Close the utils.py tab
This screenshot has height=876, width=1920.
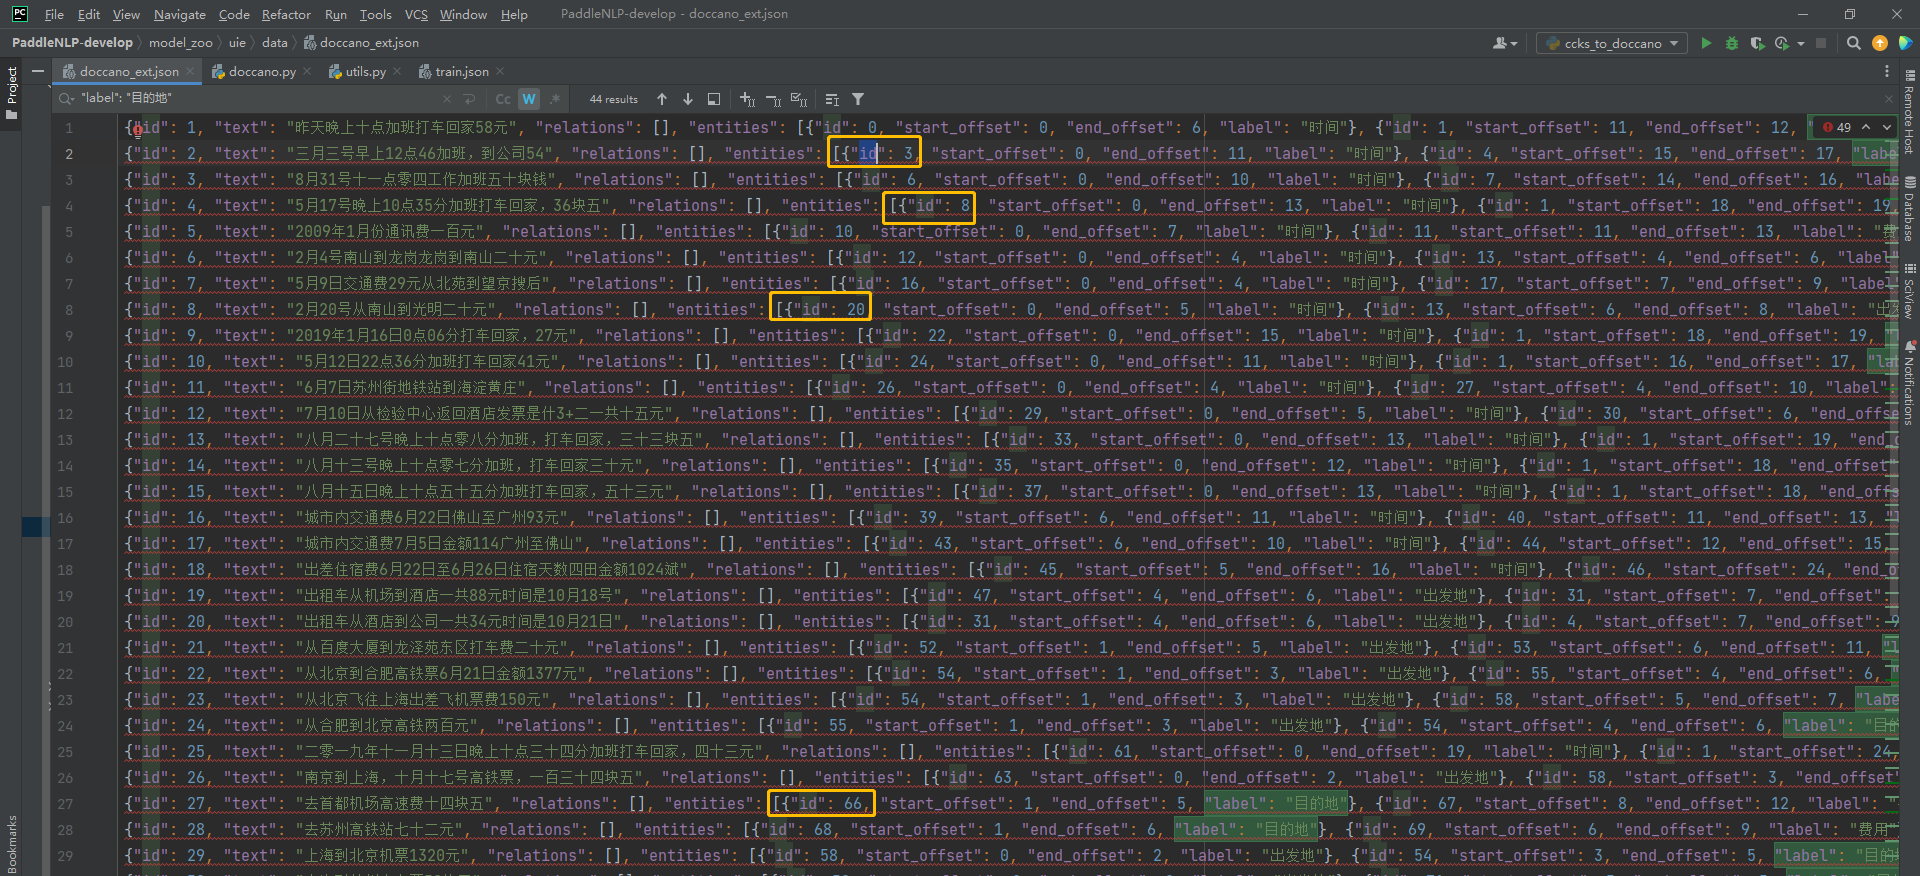pyautogui.click(x=397, y=71)
